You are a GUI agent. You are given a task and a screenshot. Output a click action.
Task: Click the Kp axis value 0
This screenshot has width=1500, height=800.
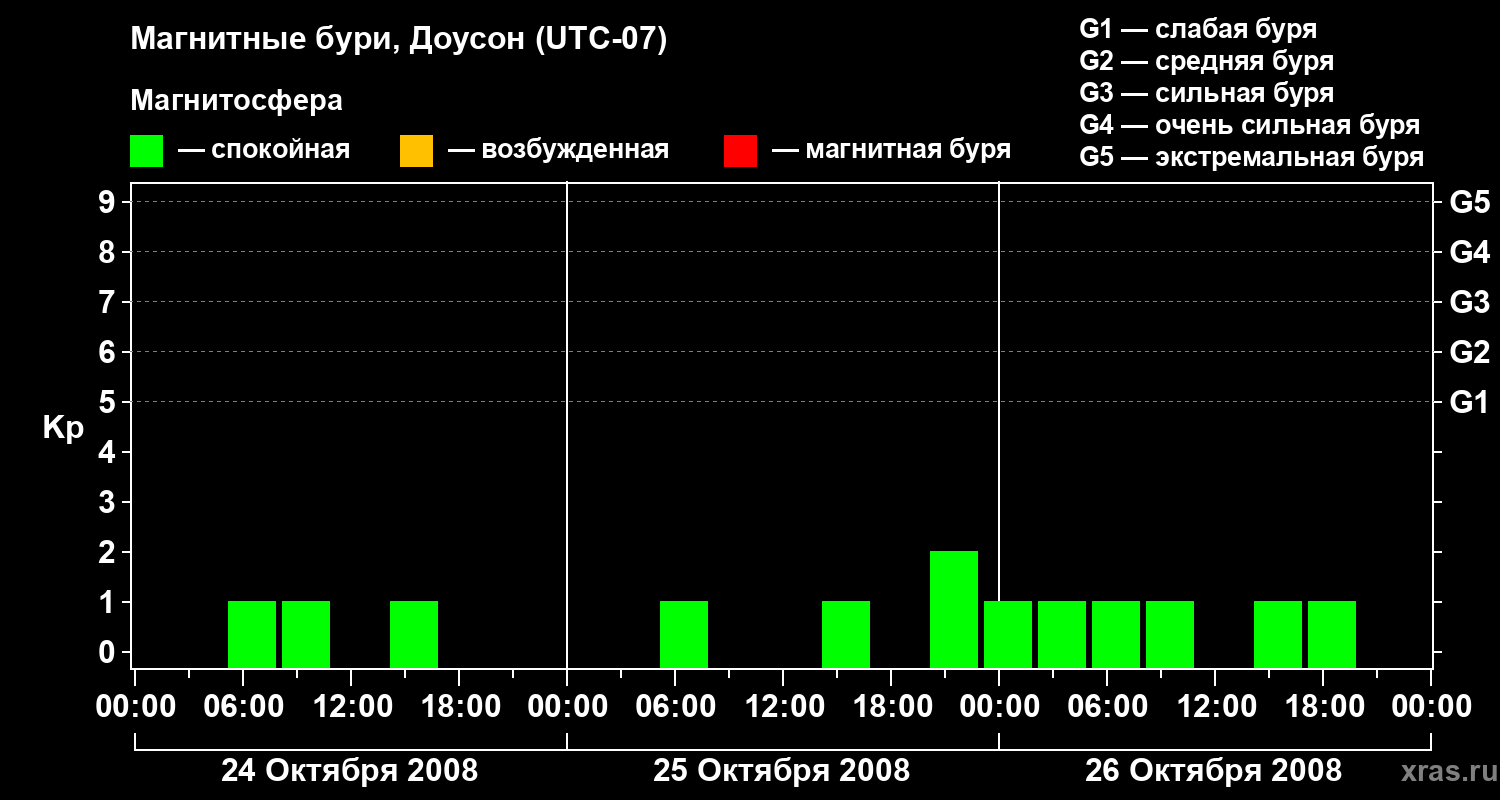[x=108, y=653]
